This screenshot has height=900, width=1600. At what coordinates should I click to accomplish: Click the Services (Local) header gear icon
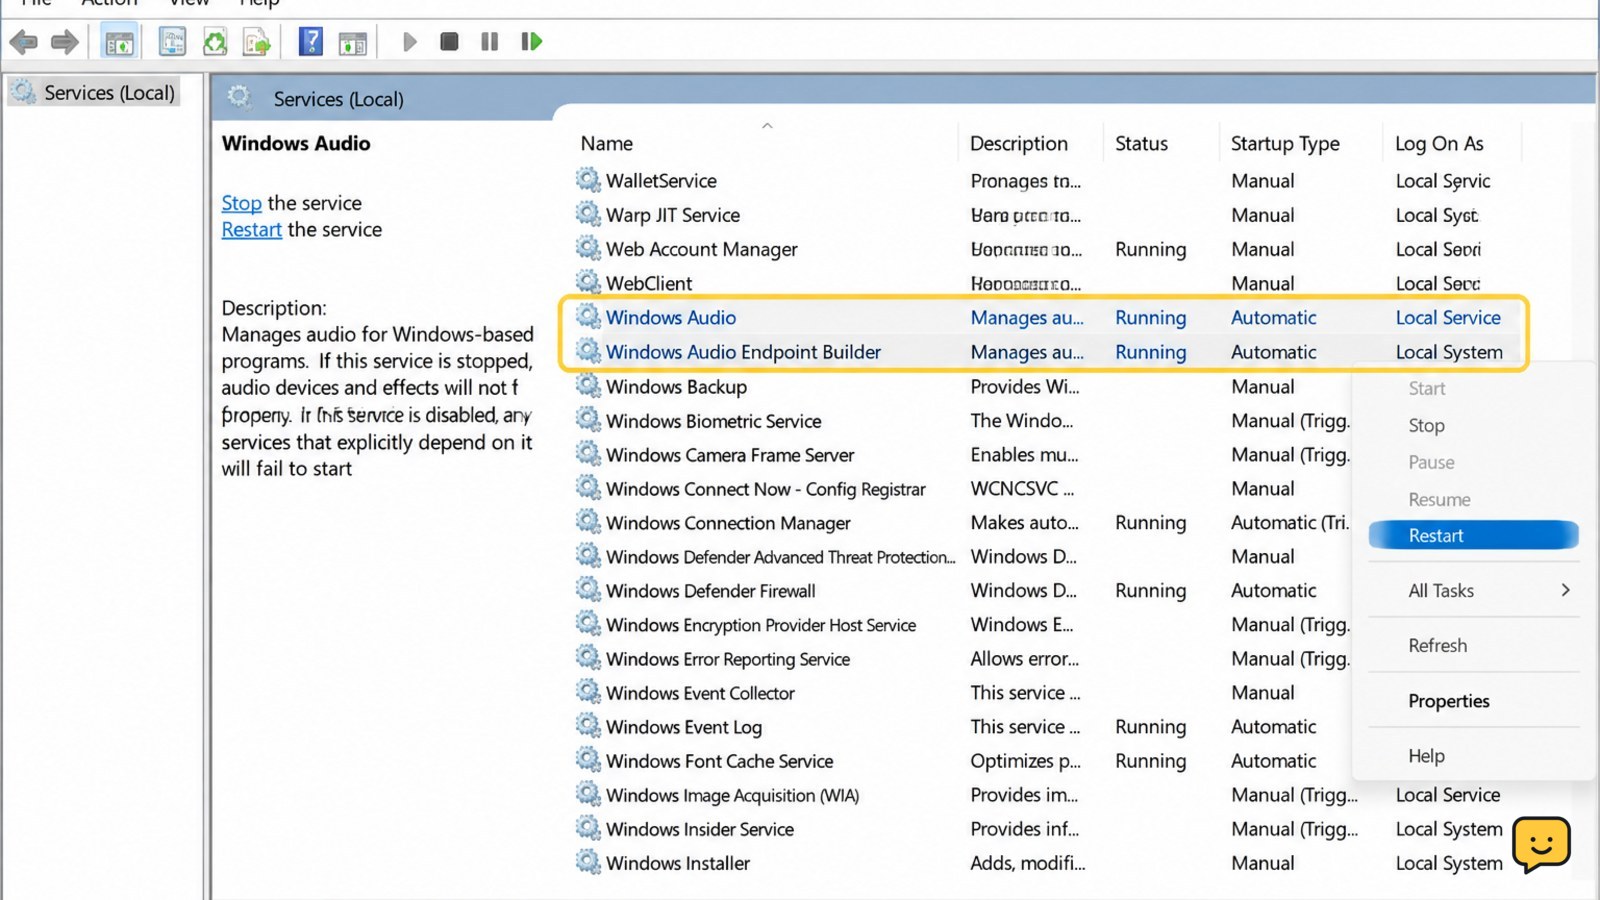point(238,96)
